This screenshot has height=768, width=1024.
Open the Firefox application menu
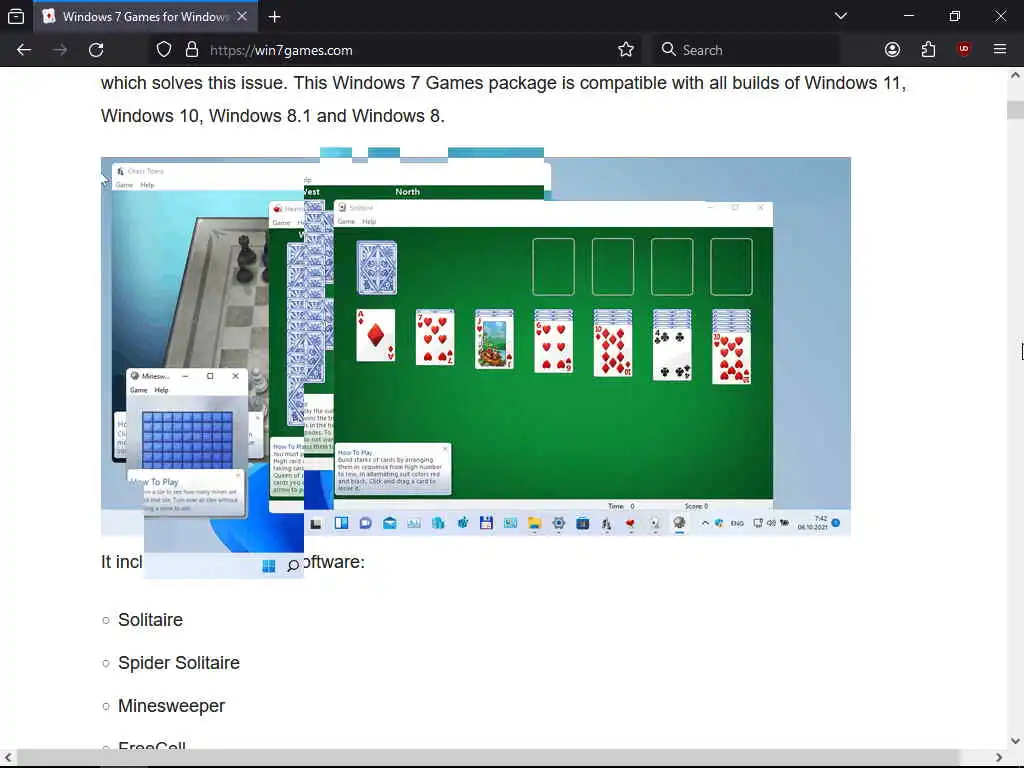(1000, 50)
